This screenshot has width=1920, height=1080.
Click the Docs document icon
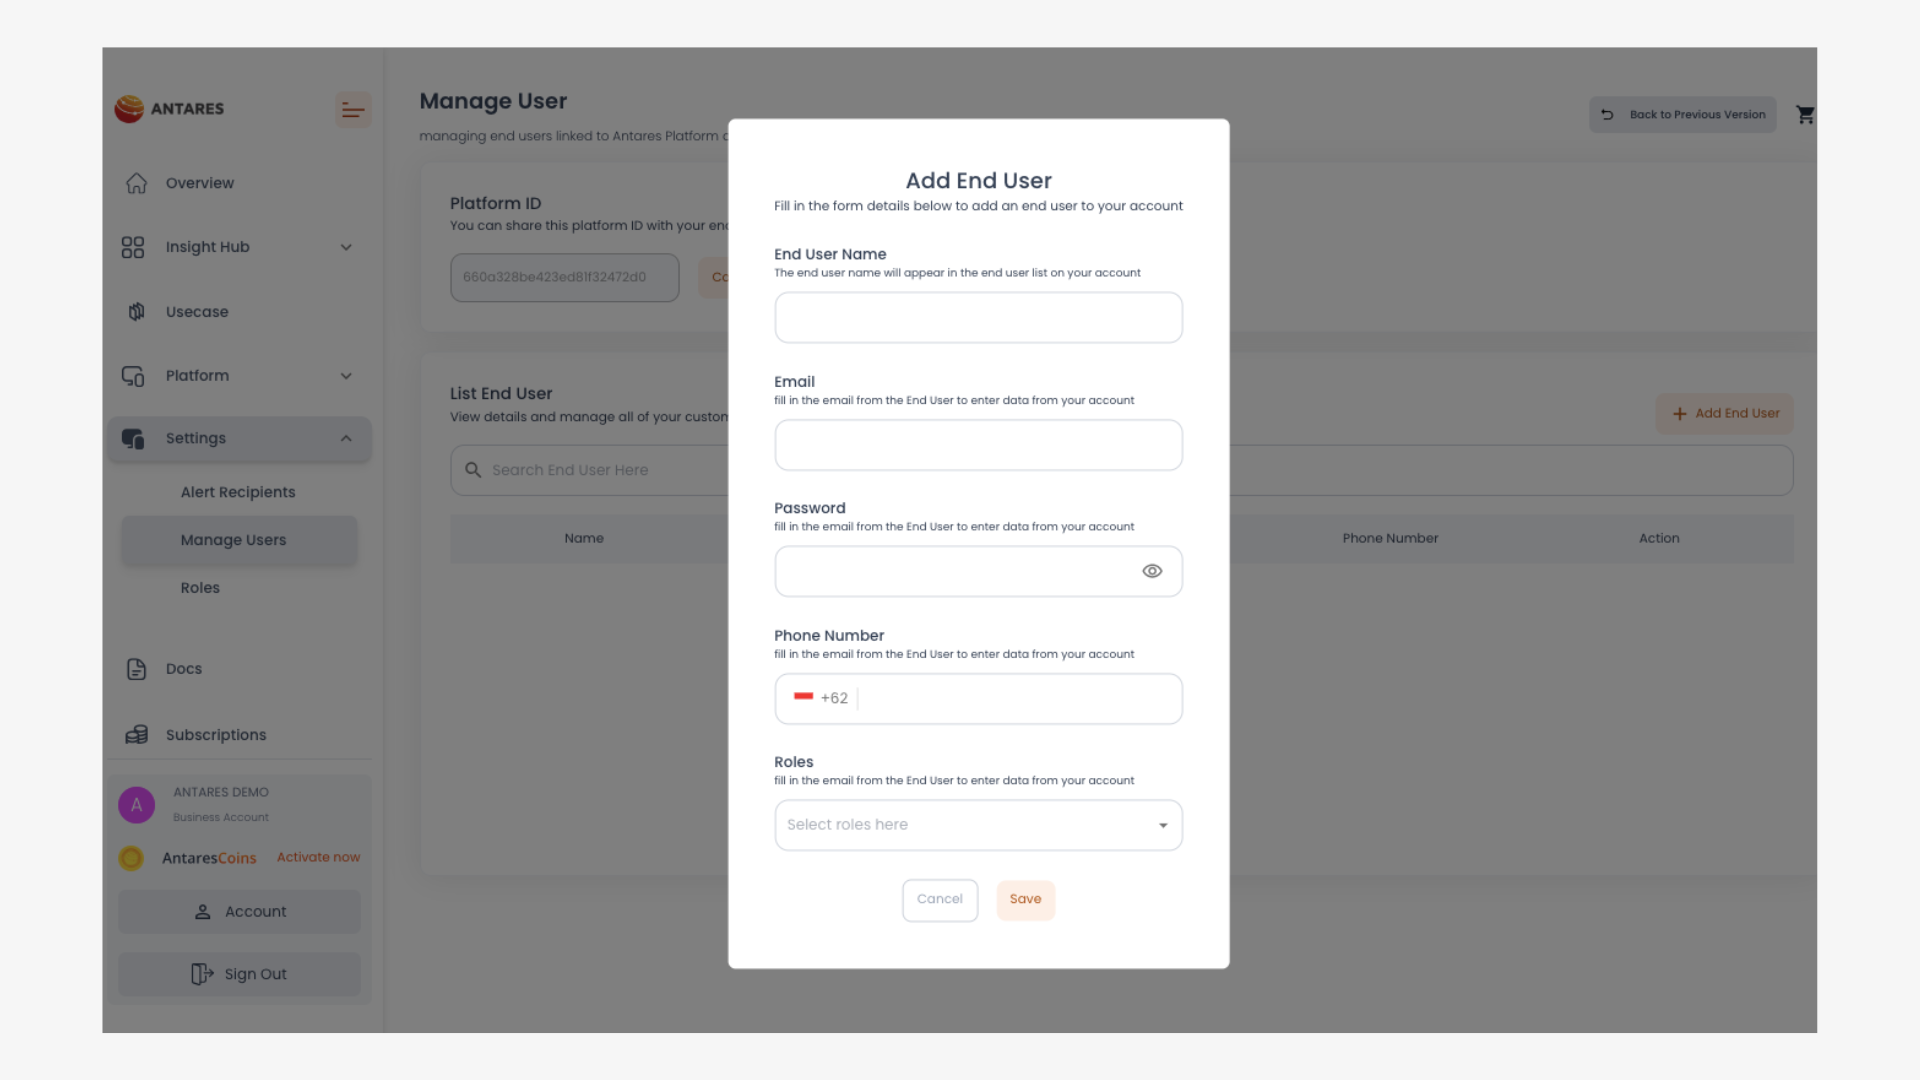[137, 669]
